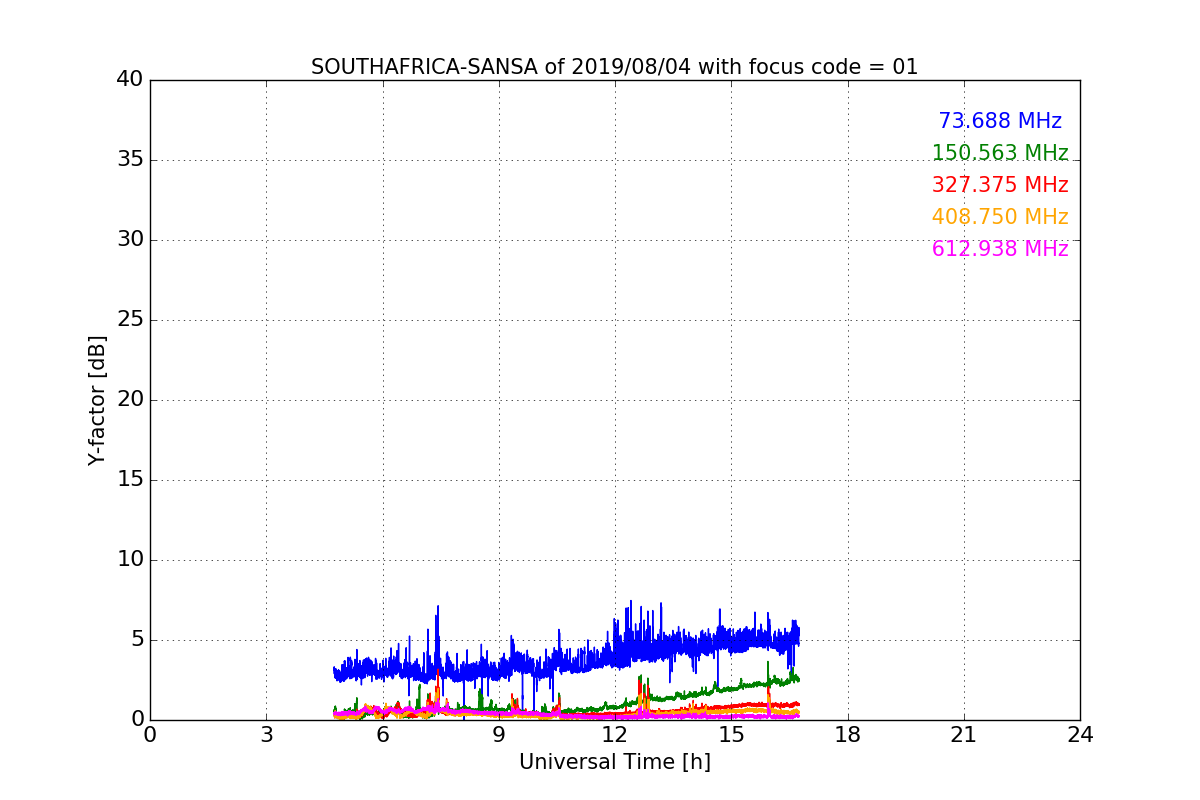
Task: Click y-axis tick value 5
Action: pyautogui.click(x=137, y=640)
